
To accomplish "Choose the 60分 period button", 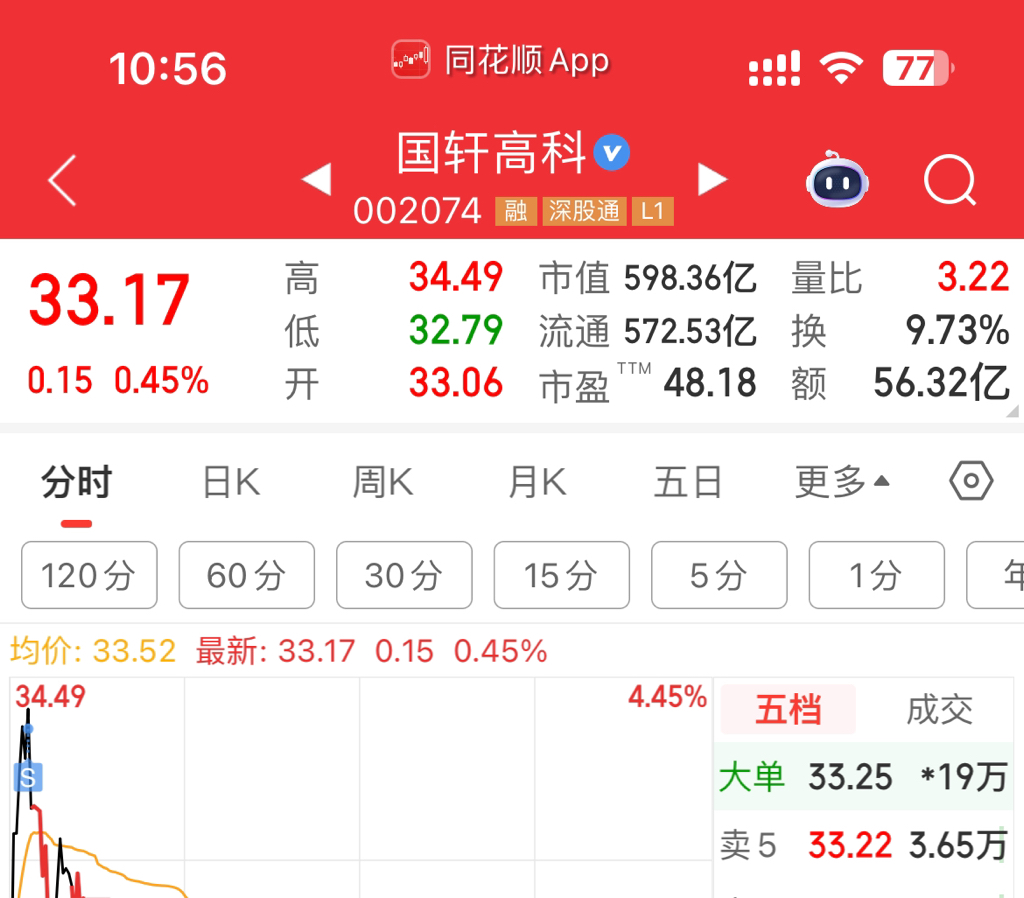I will (247, 575).
